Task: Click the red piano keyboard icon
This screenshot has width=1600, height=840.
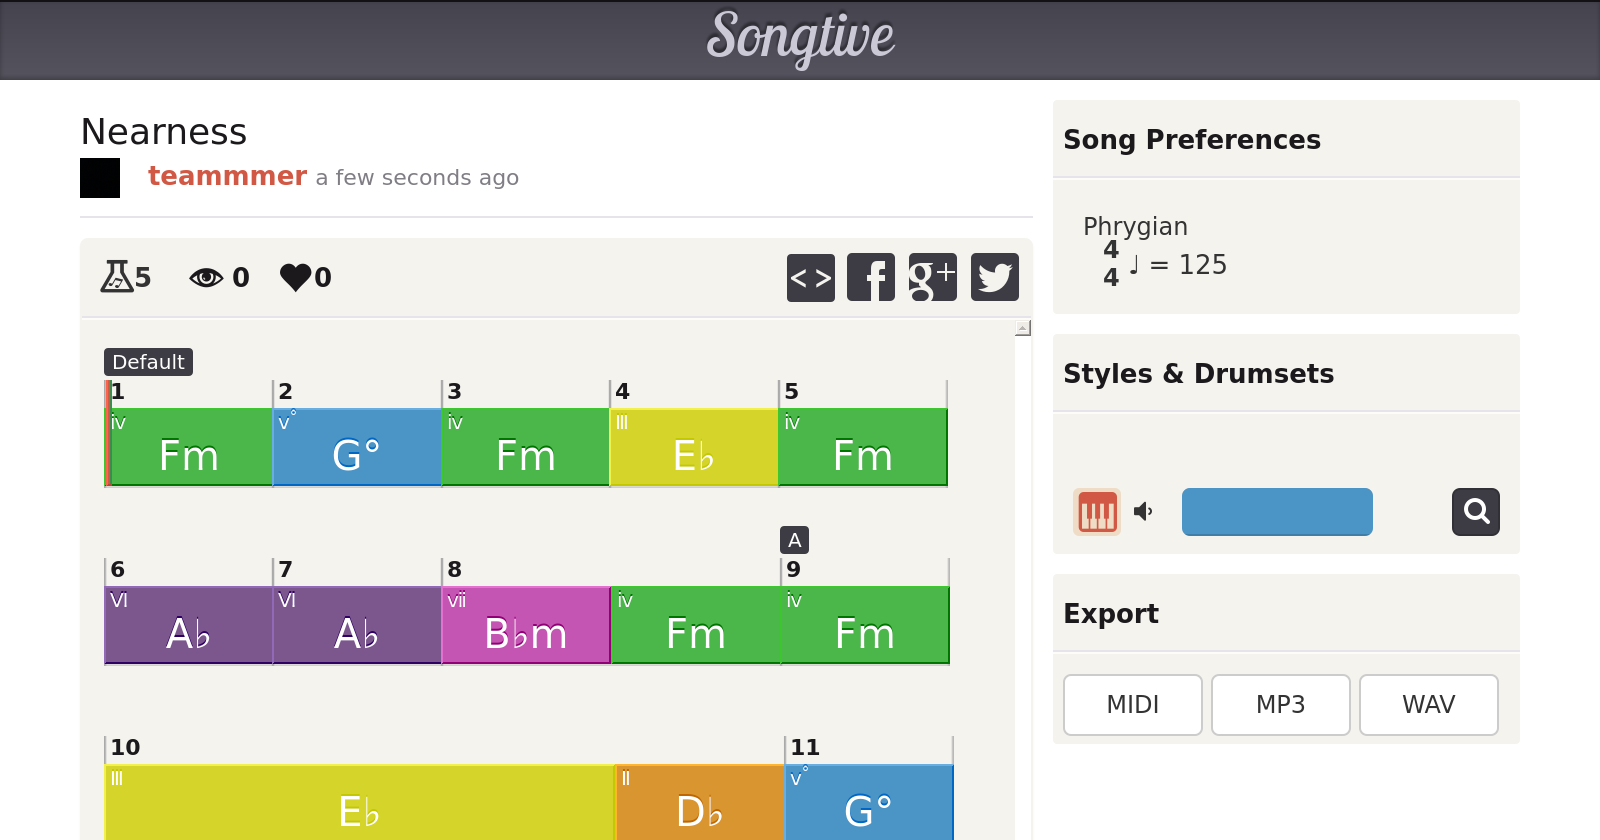Action: (1097, 512)
